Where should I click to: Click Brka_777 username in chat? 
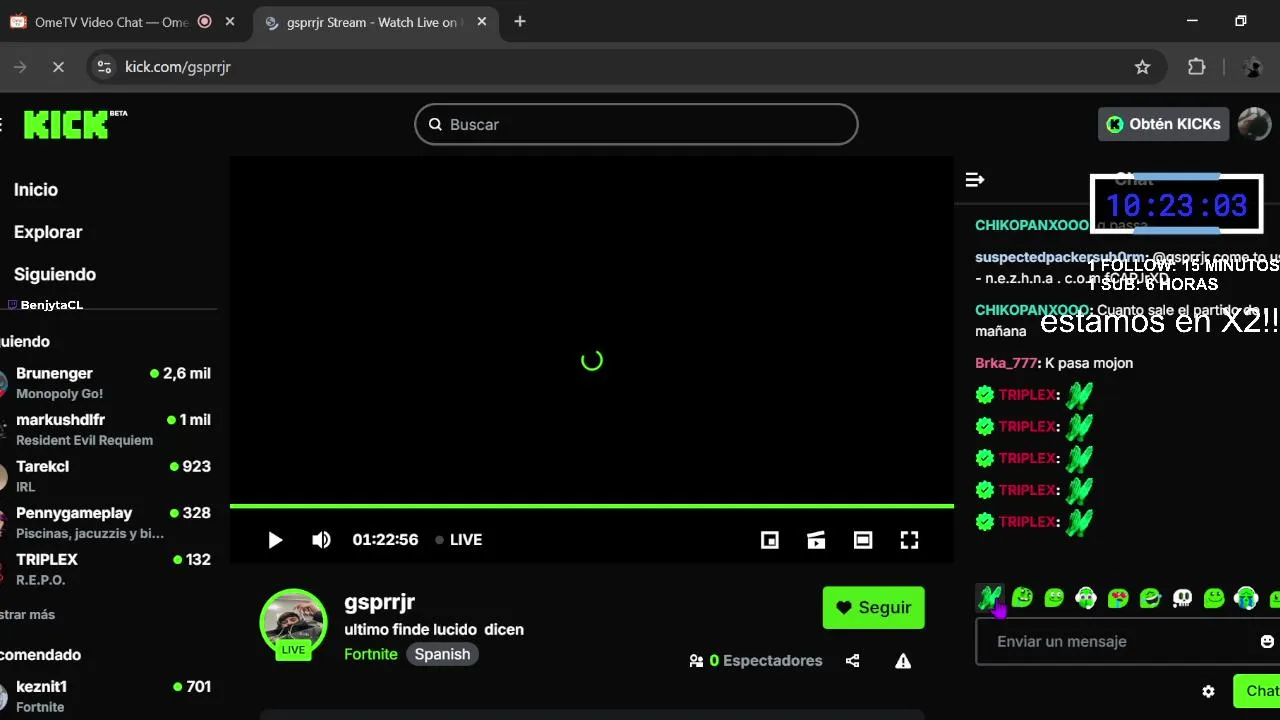click(1006, 363)
